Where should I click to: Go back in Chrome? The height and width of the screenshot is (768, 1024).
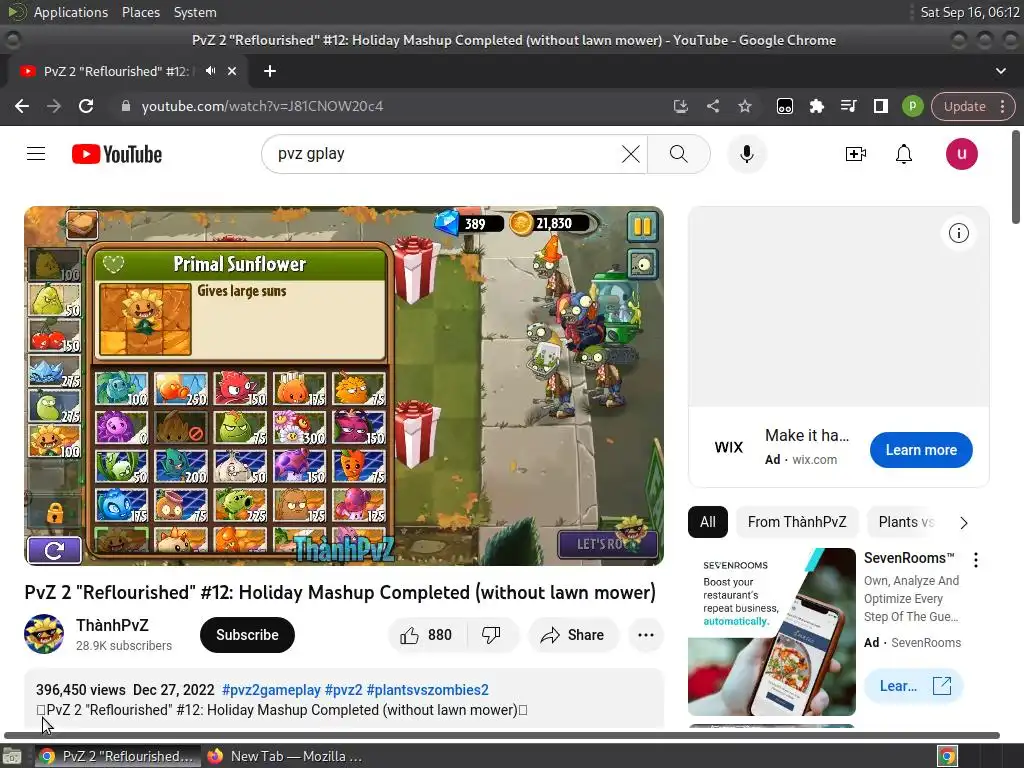(22, 106)
